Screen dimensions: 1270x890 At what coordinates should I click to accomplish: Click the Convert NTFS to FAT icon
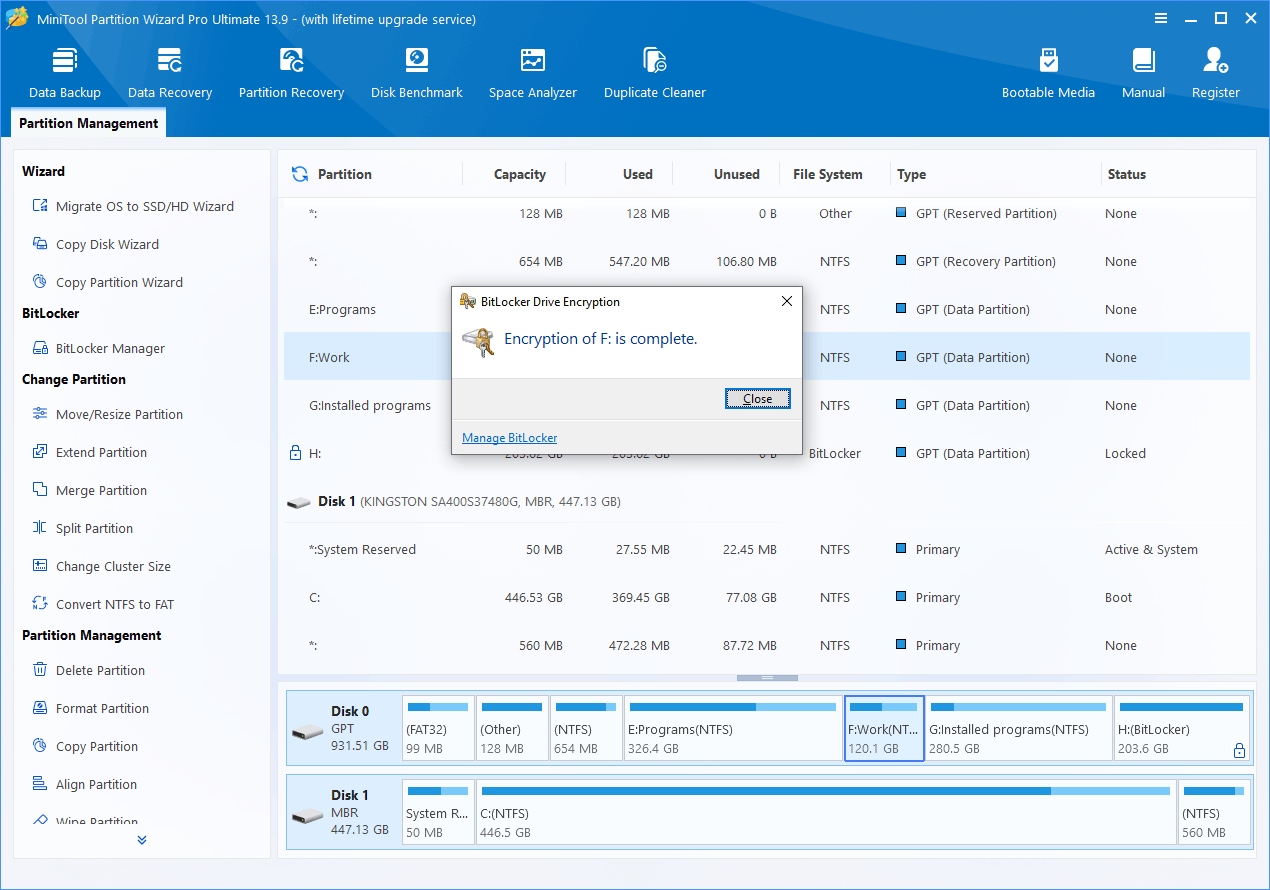[x=40, y=604]
